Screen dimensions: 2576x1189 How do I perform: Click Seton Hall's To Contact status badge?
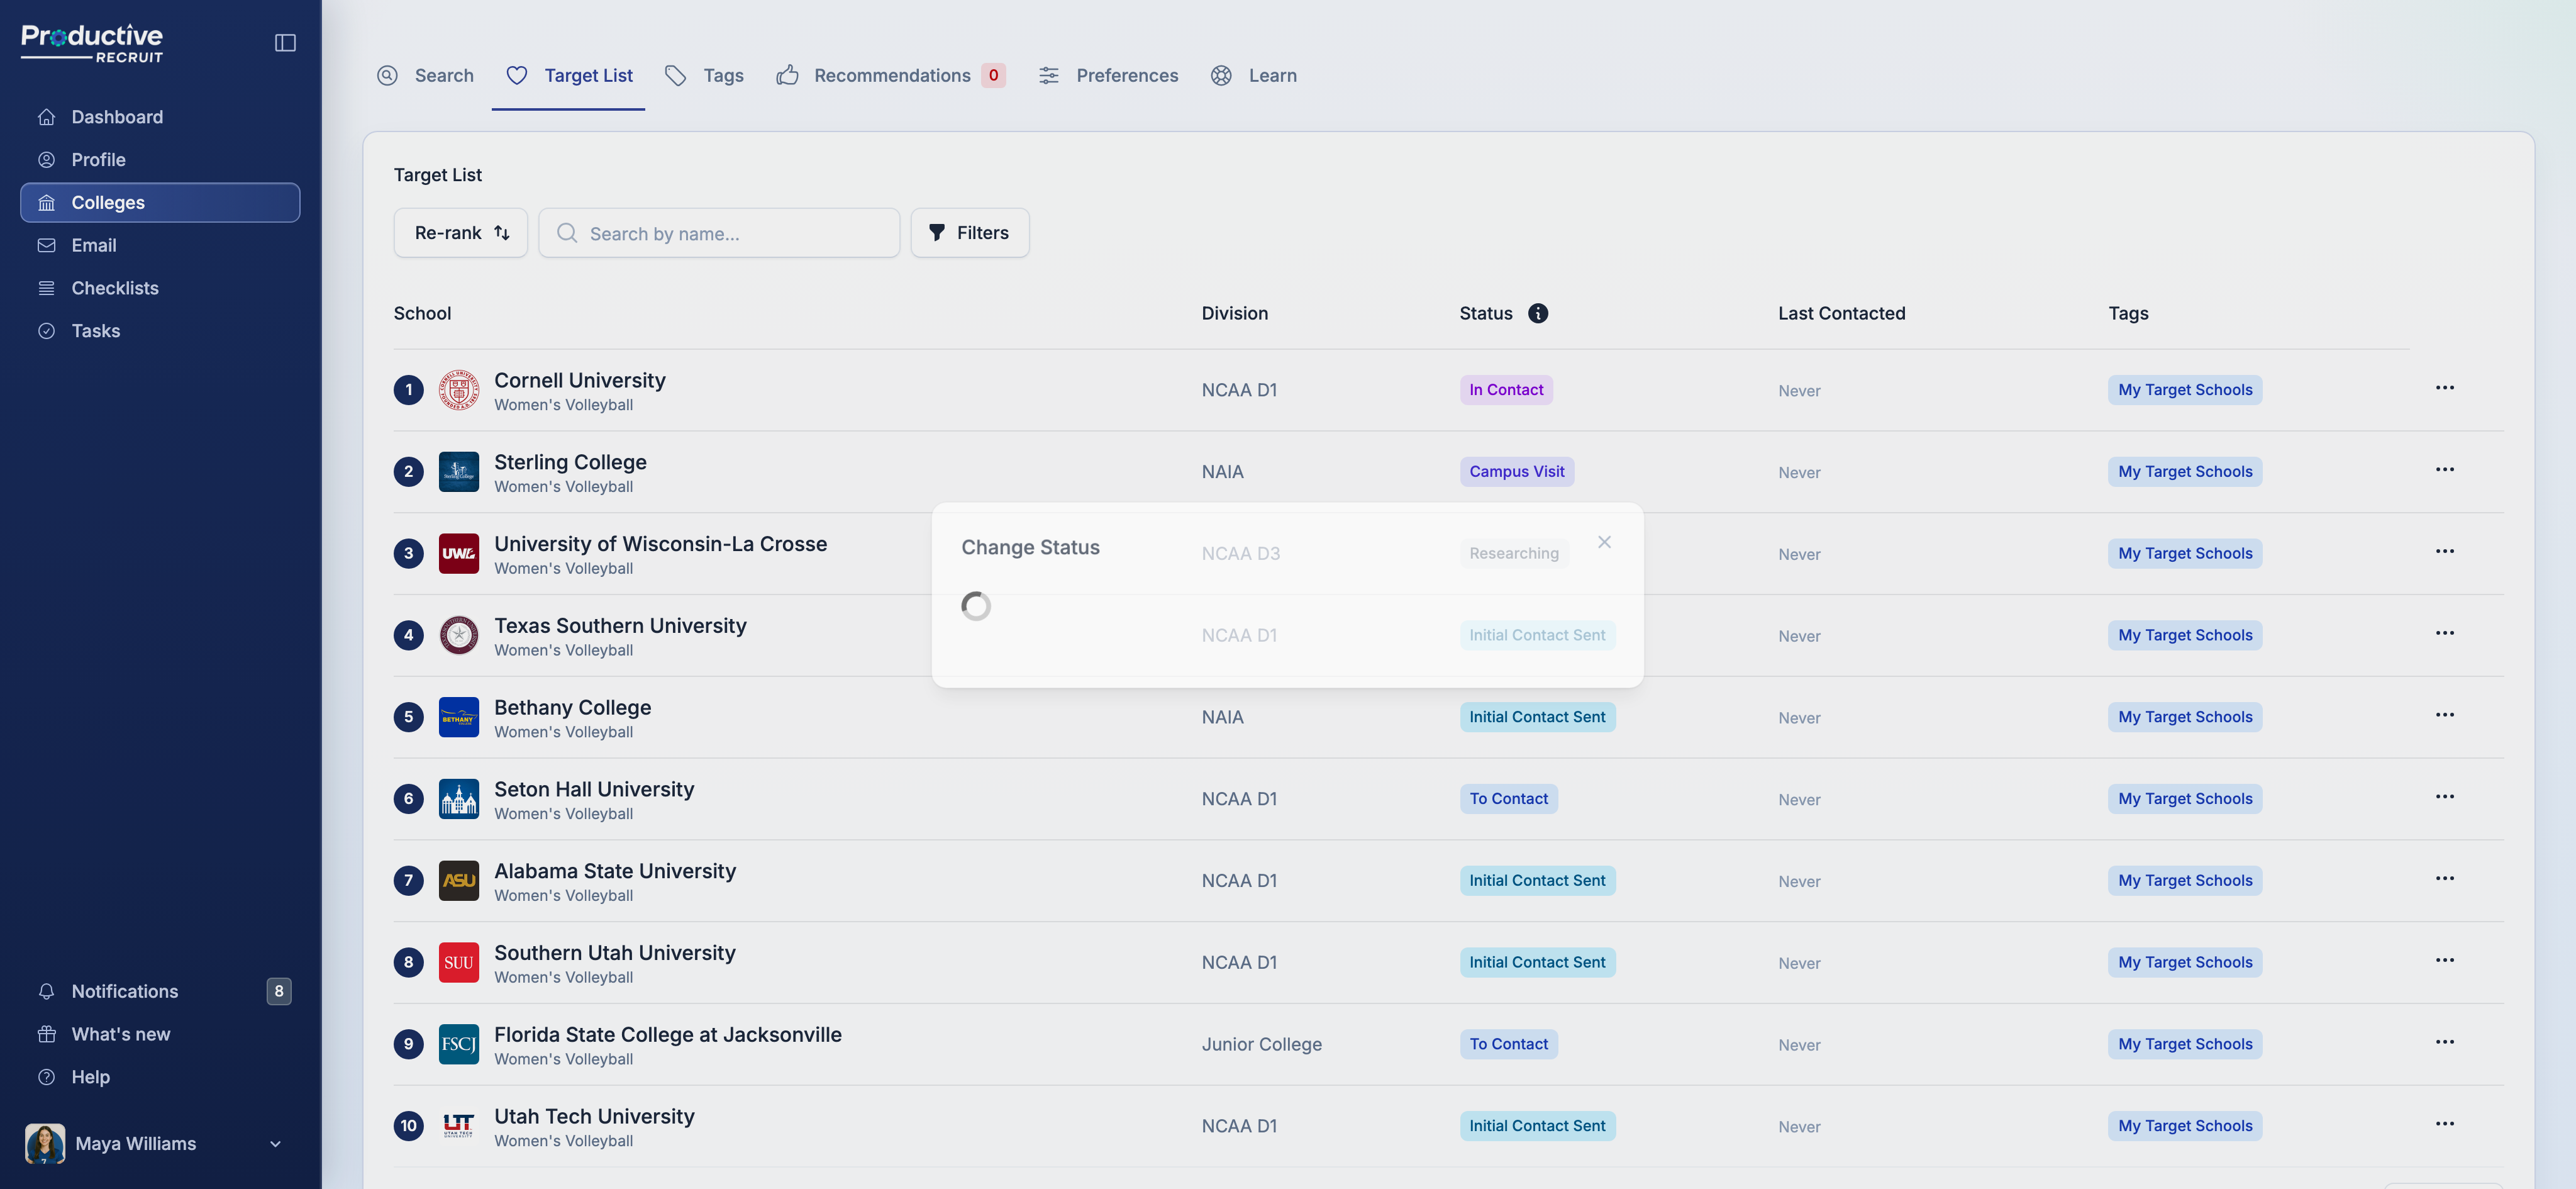tap(1508, 799)
